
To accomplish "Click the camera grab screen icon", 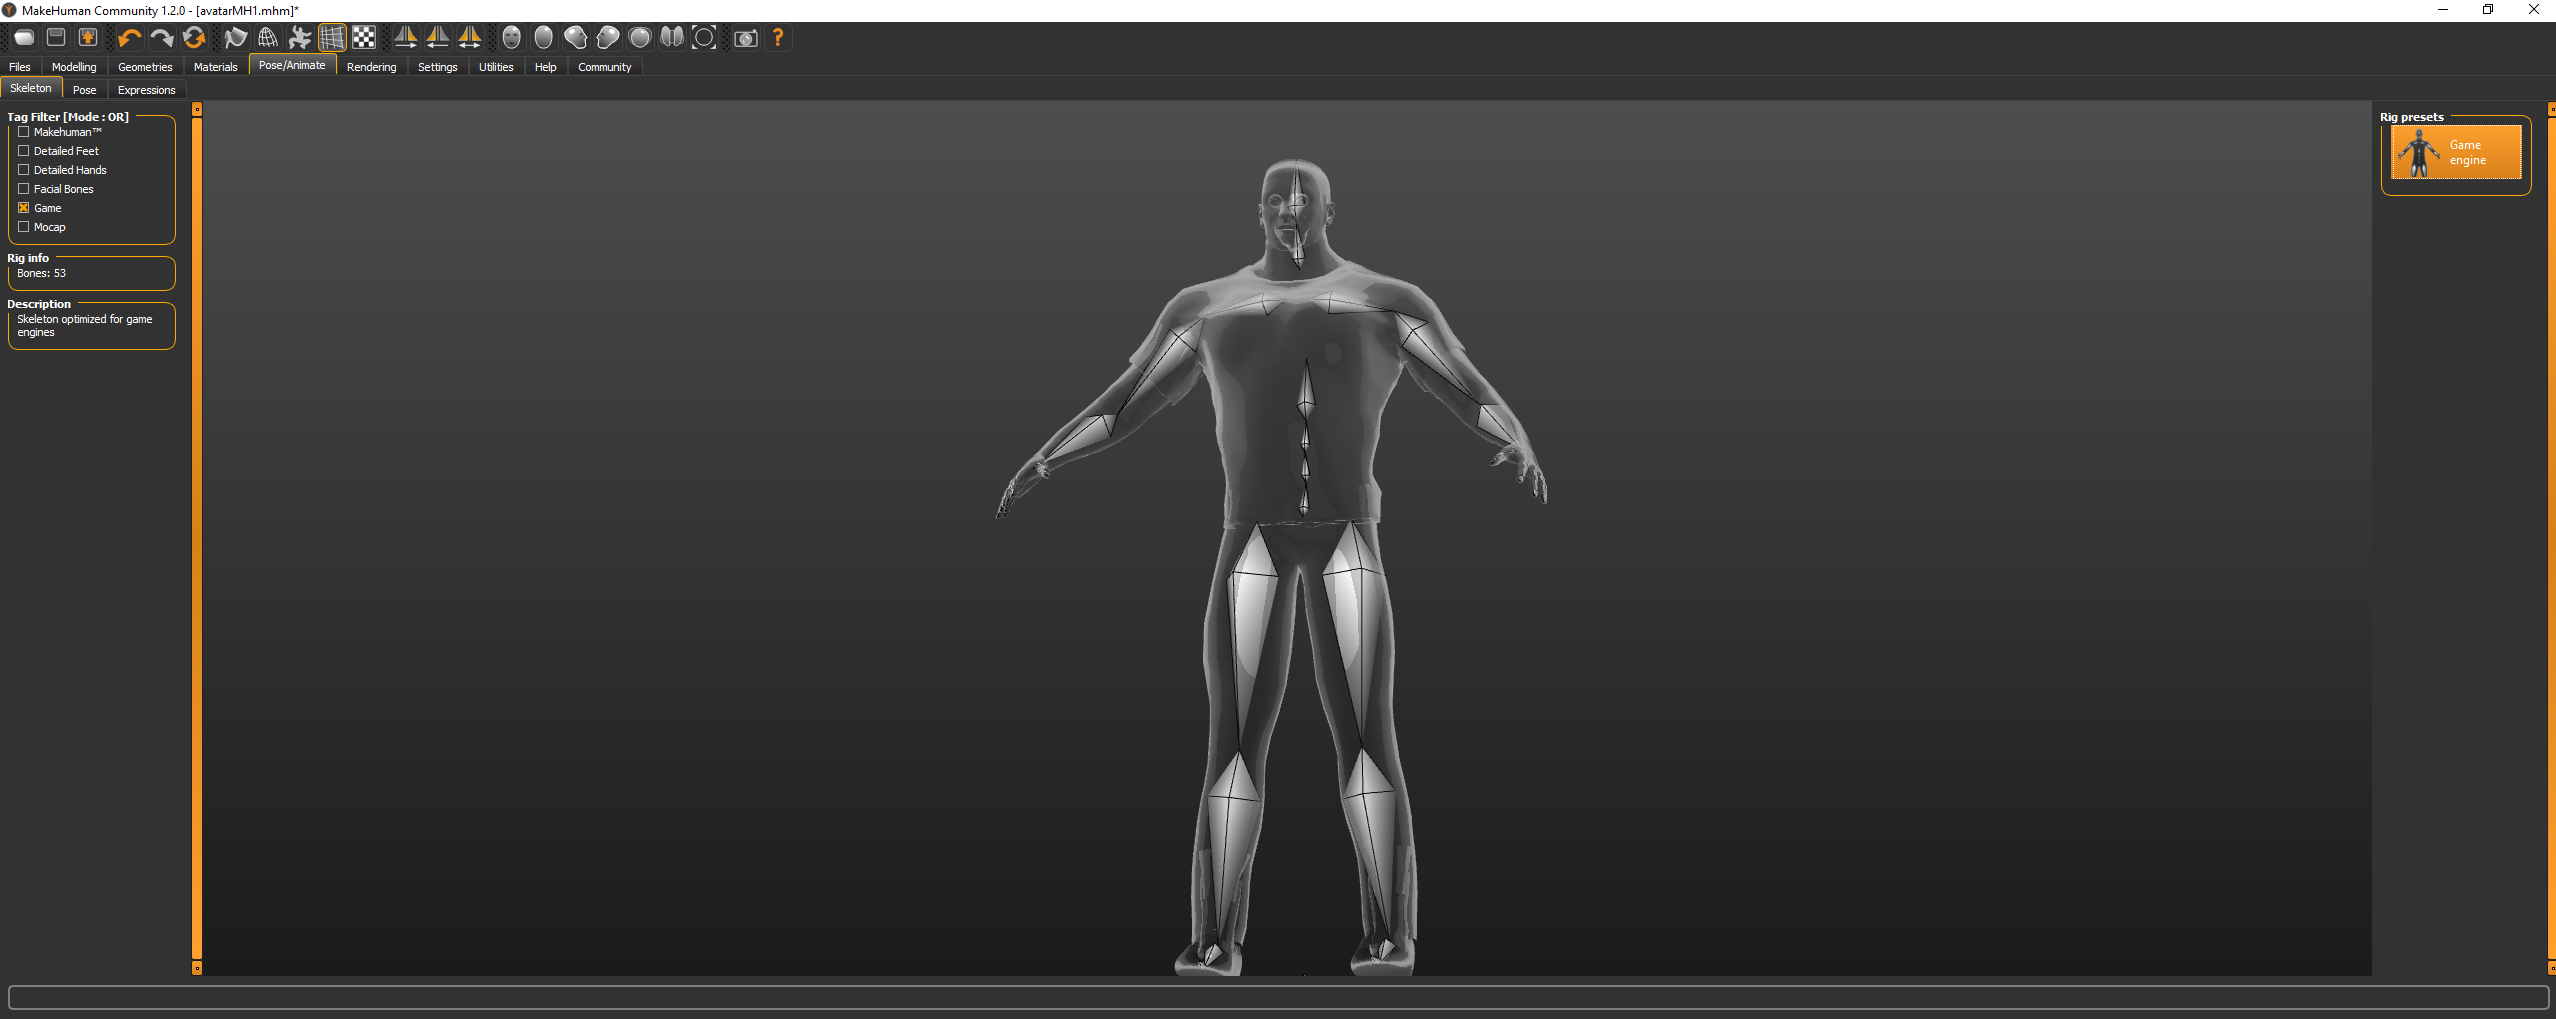I will coord(746,38).
